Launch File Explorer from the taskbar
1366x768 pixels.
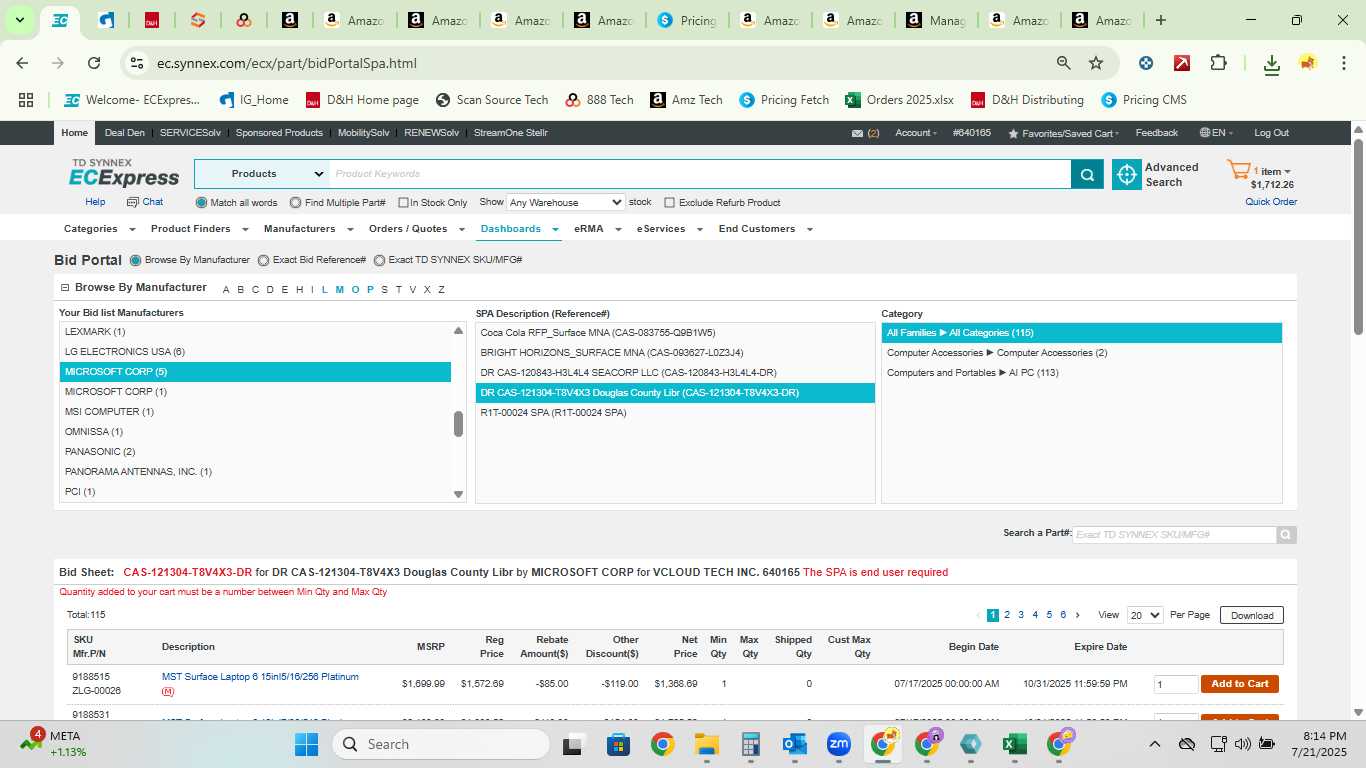point(707,744)
